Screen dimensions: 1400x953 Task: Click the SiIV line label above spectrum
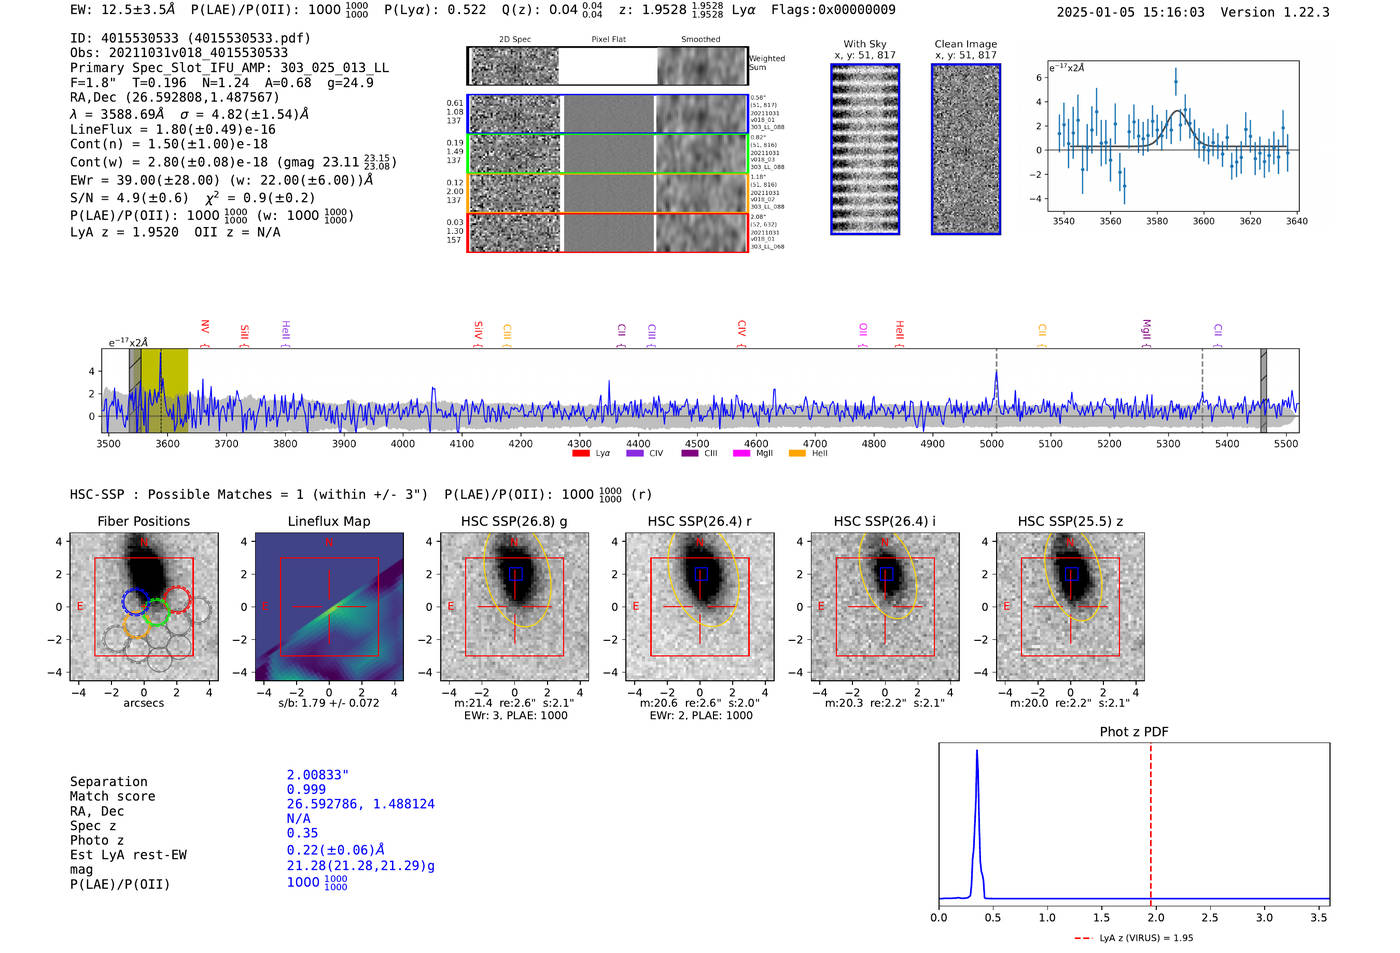coord(478,331)
